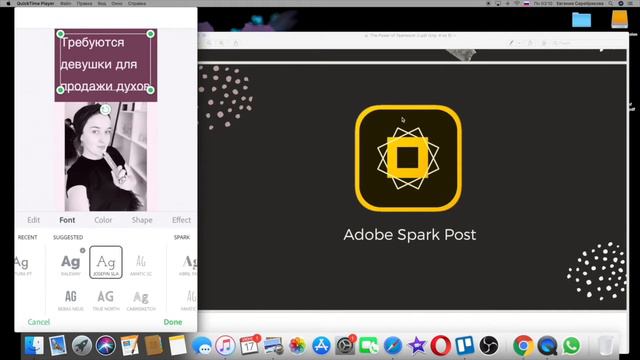Screen dimensions: 640x360
Task: Open the Apple menu
Action: (x=8, y=3)
